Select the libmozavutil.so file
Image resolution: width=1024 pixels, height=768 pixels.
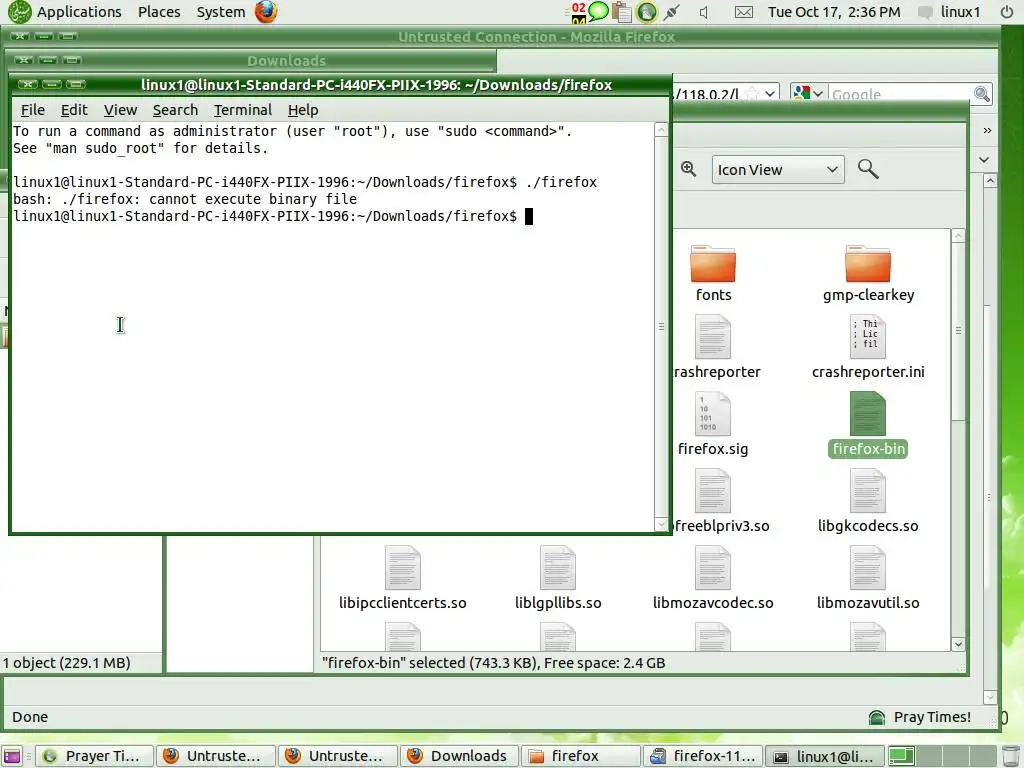[867, 579]
